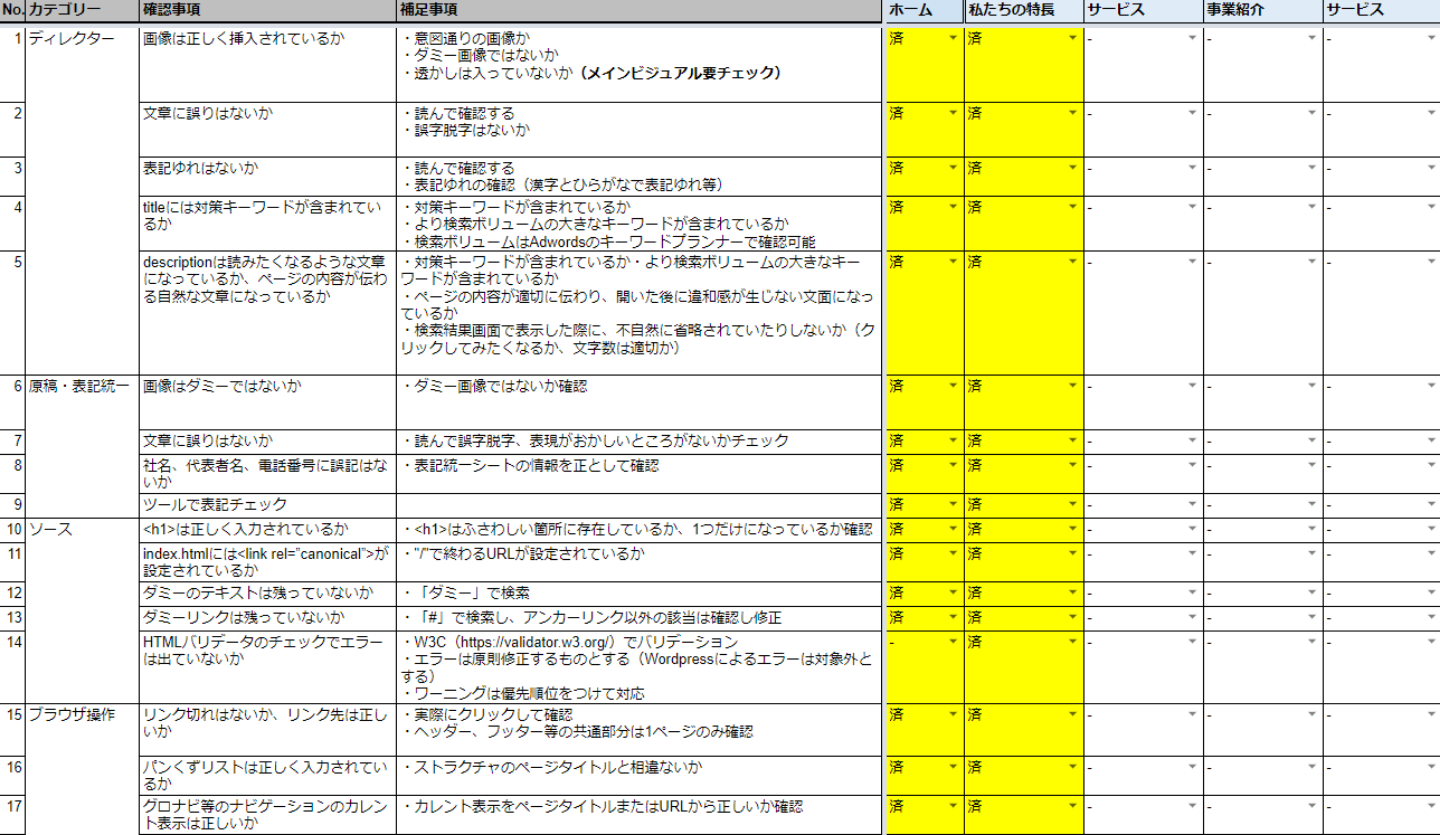Screen dimensions: 1440x835
Task: Open 事業紹介 dropdown in row 10
Action: point(1312,529)
